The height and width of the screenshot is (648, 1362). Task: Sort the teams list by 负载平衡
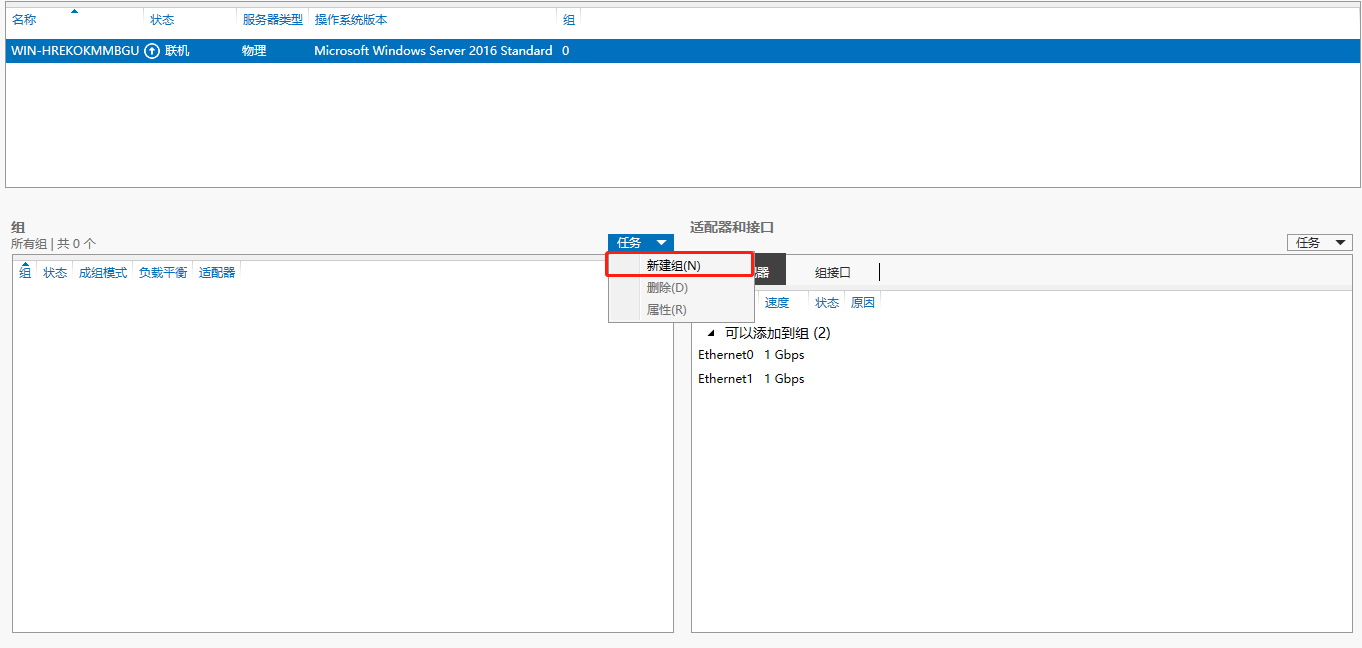163,273
